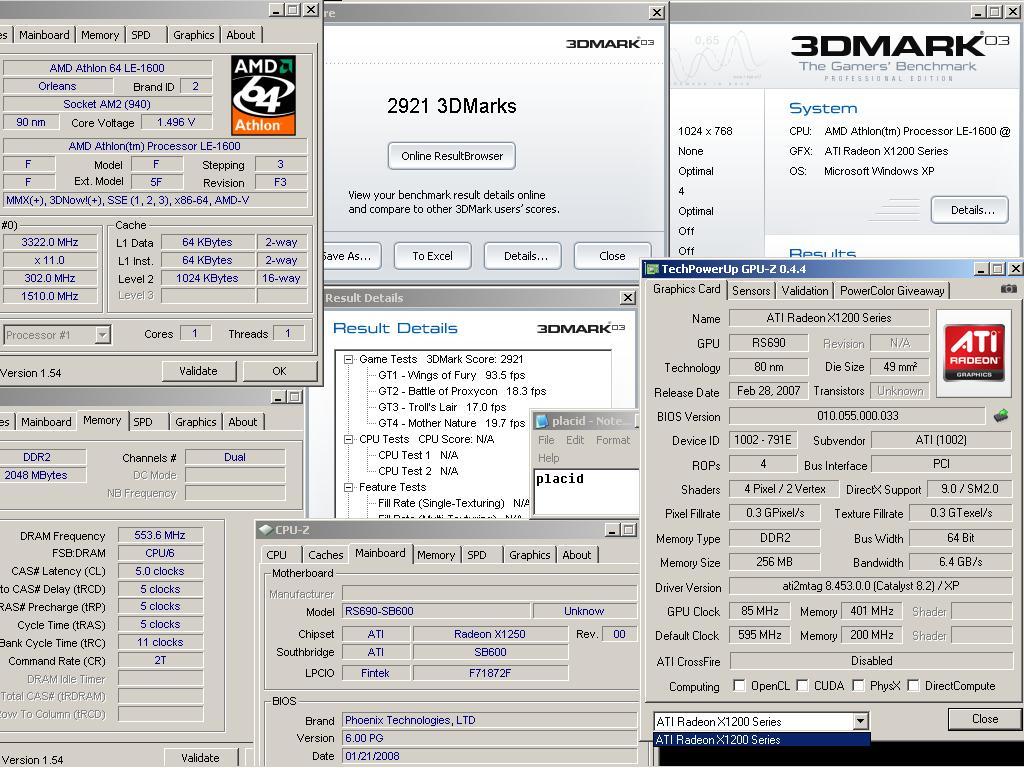1024x768 pixels.
Task: Click the RS690-SB600 model value
Action: click(x=436, y=611)
